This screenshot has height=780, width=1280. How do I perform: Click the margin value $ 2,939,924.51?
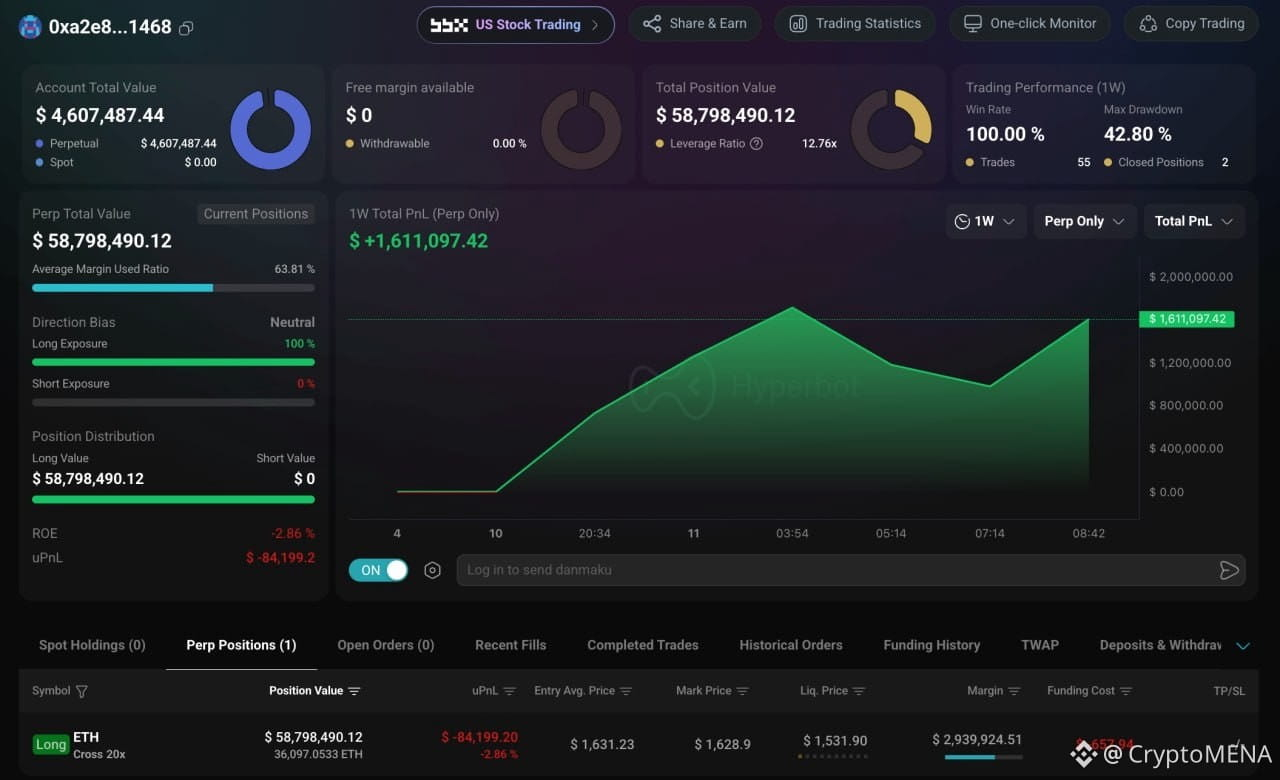[977, 740]
